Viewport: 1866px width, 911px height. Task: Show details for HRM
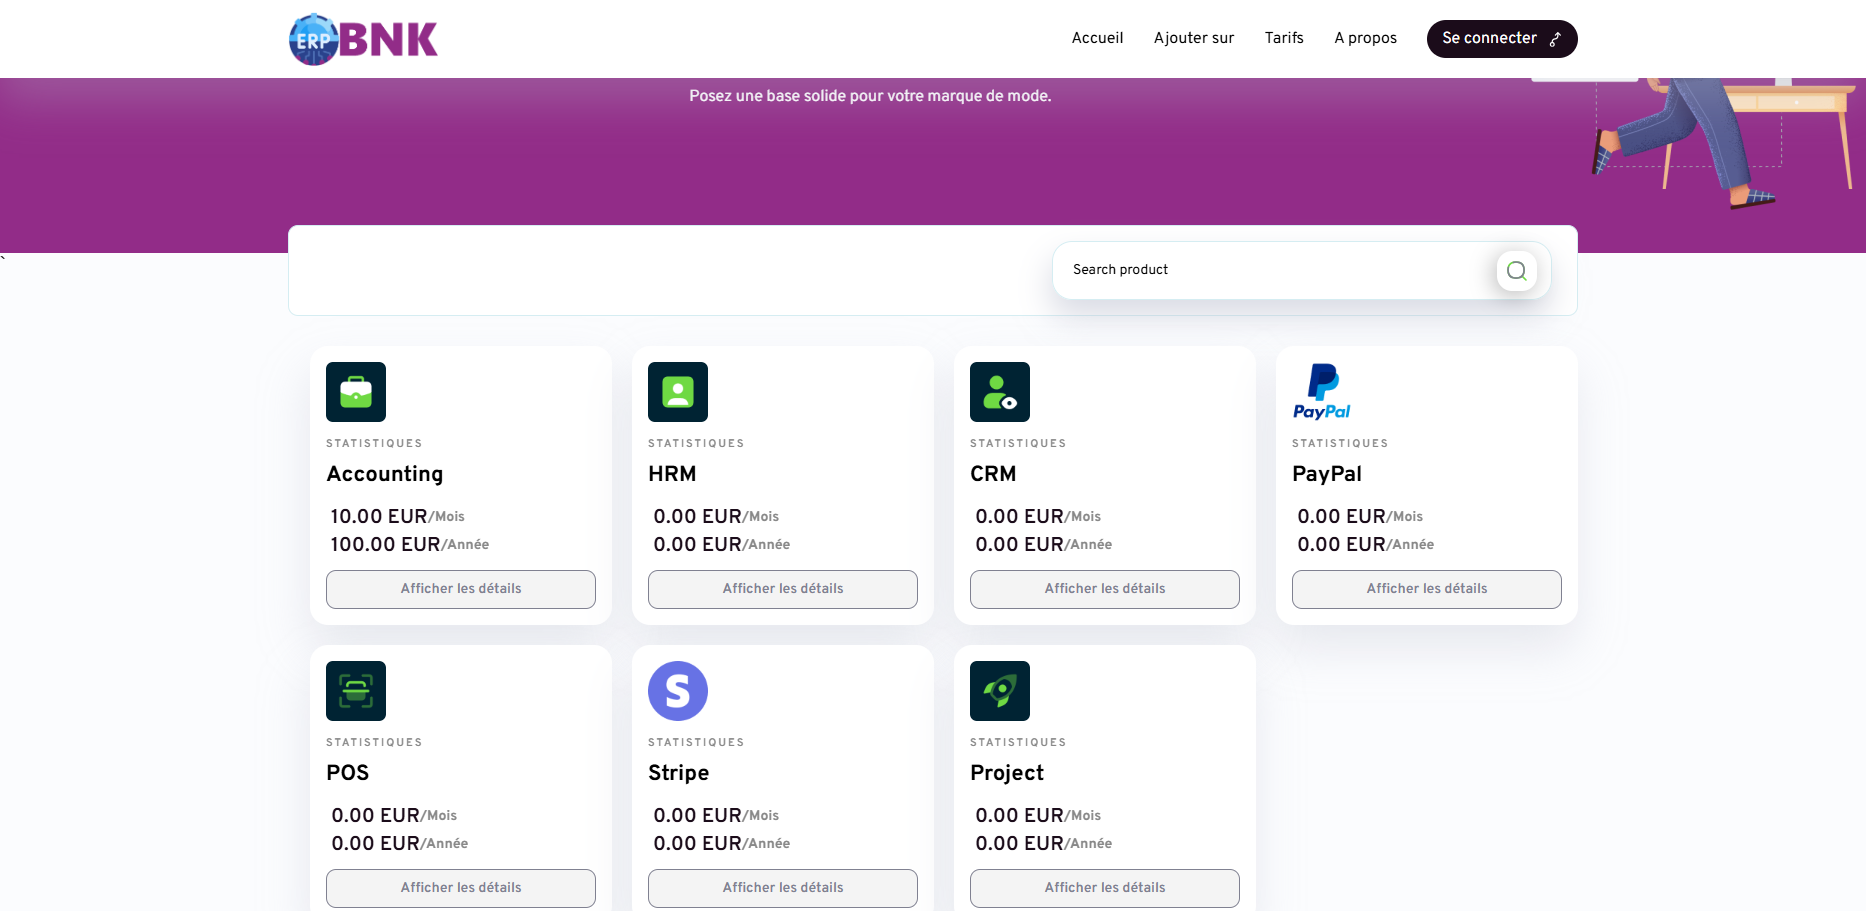coord(783,589)
